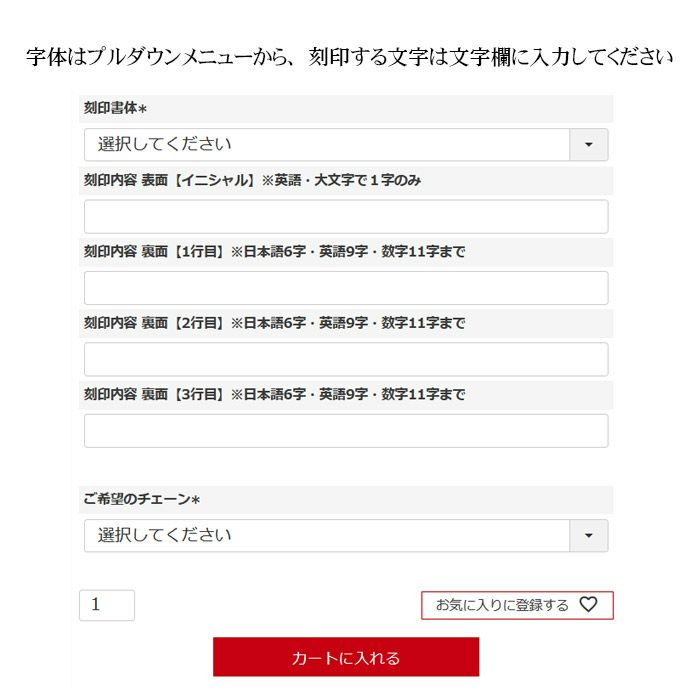700x700 pixels.
Task: Click the 刻印内容 裏面【2行目】 label
Action: click(275, 323)
